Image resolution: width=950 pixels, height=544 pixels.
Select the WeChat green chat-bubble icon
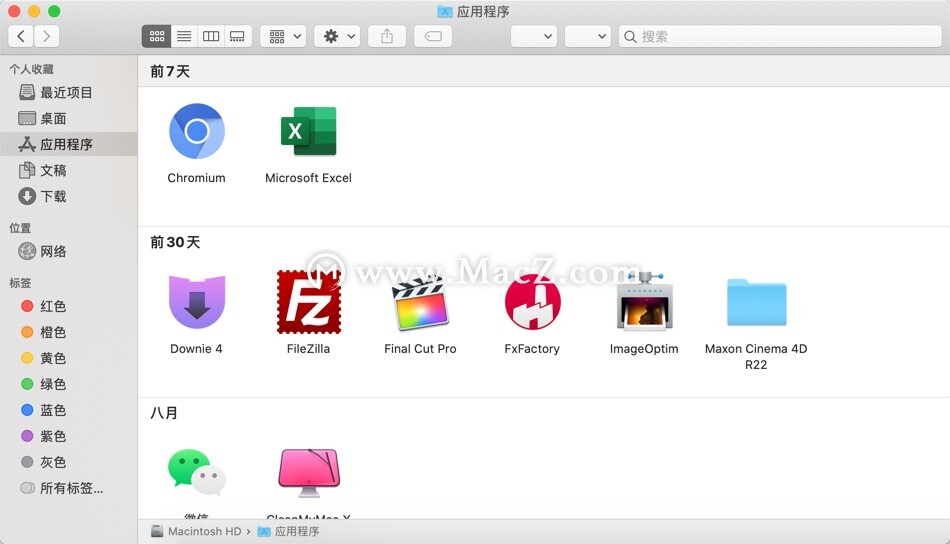(x=196, y=472)
